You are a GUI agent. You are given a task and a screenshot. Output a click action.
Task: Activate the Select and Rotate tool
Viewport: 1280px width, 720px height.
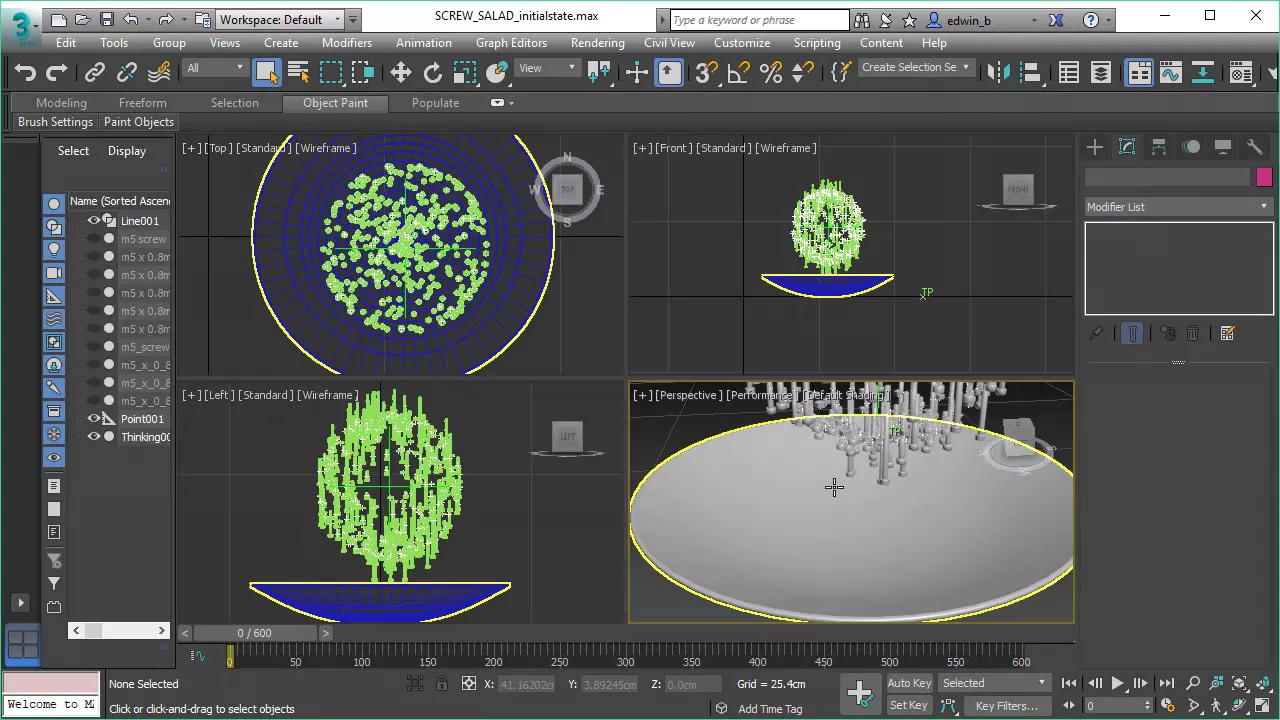tap(433, 72)
